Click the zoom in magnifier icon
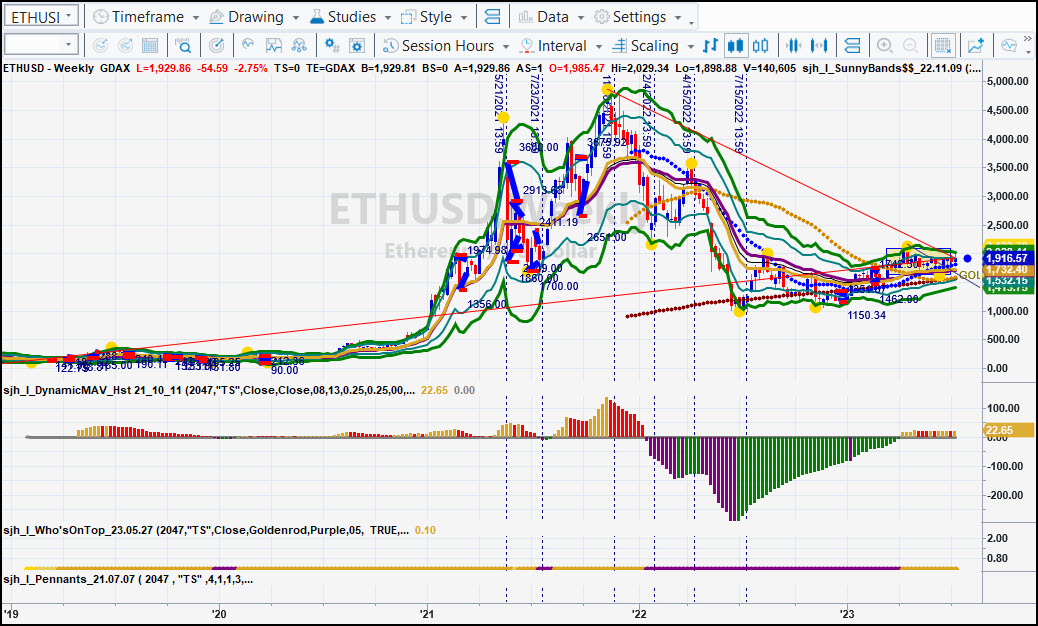Image resolution: width=1038 pixels, height=626 pixels. click(x=884, y=45)
